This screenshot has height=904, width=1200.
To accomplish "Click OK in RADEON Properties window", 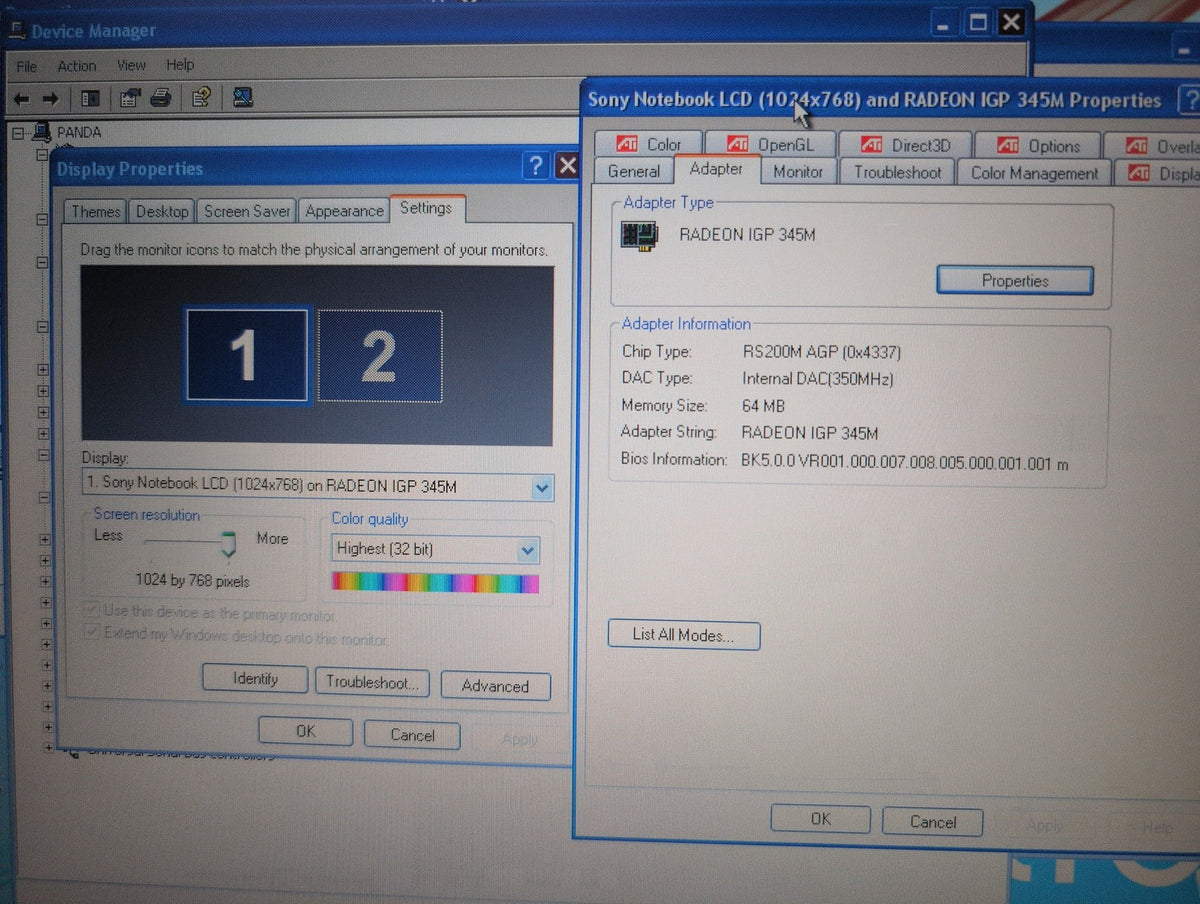I will (x=820, y=819).
